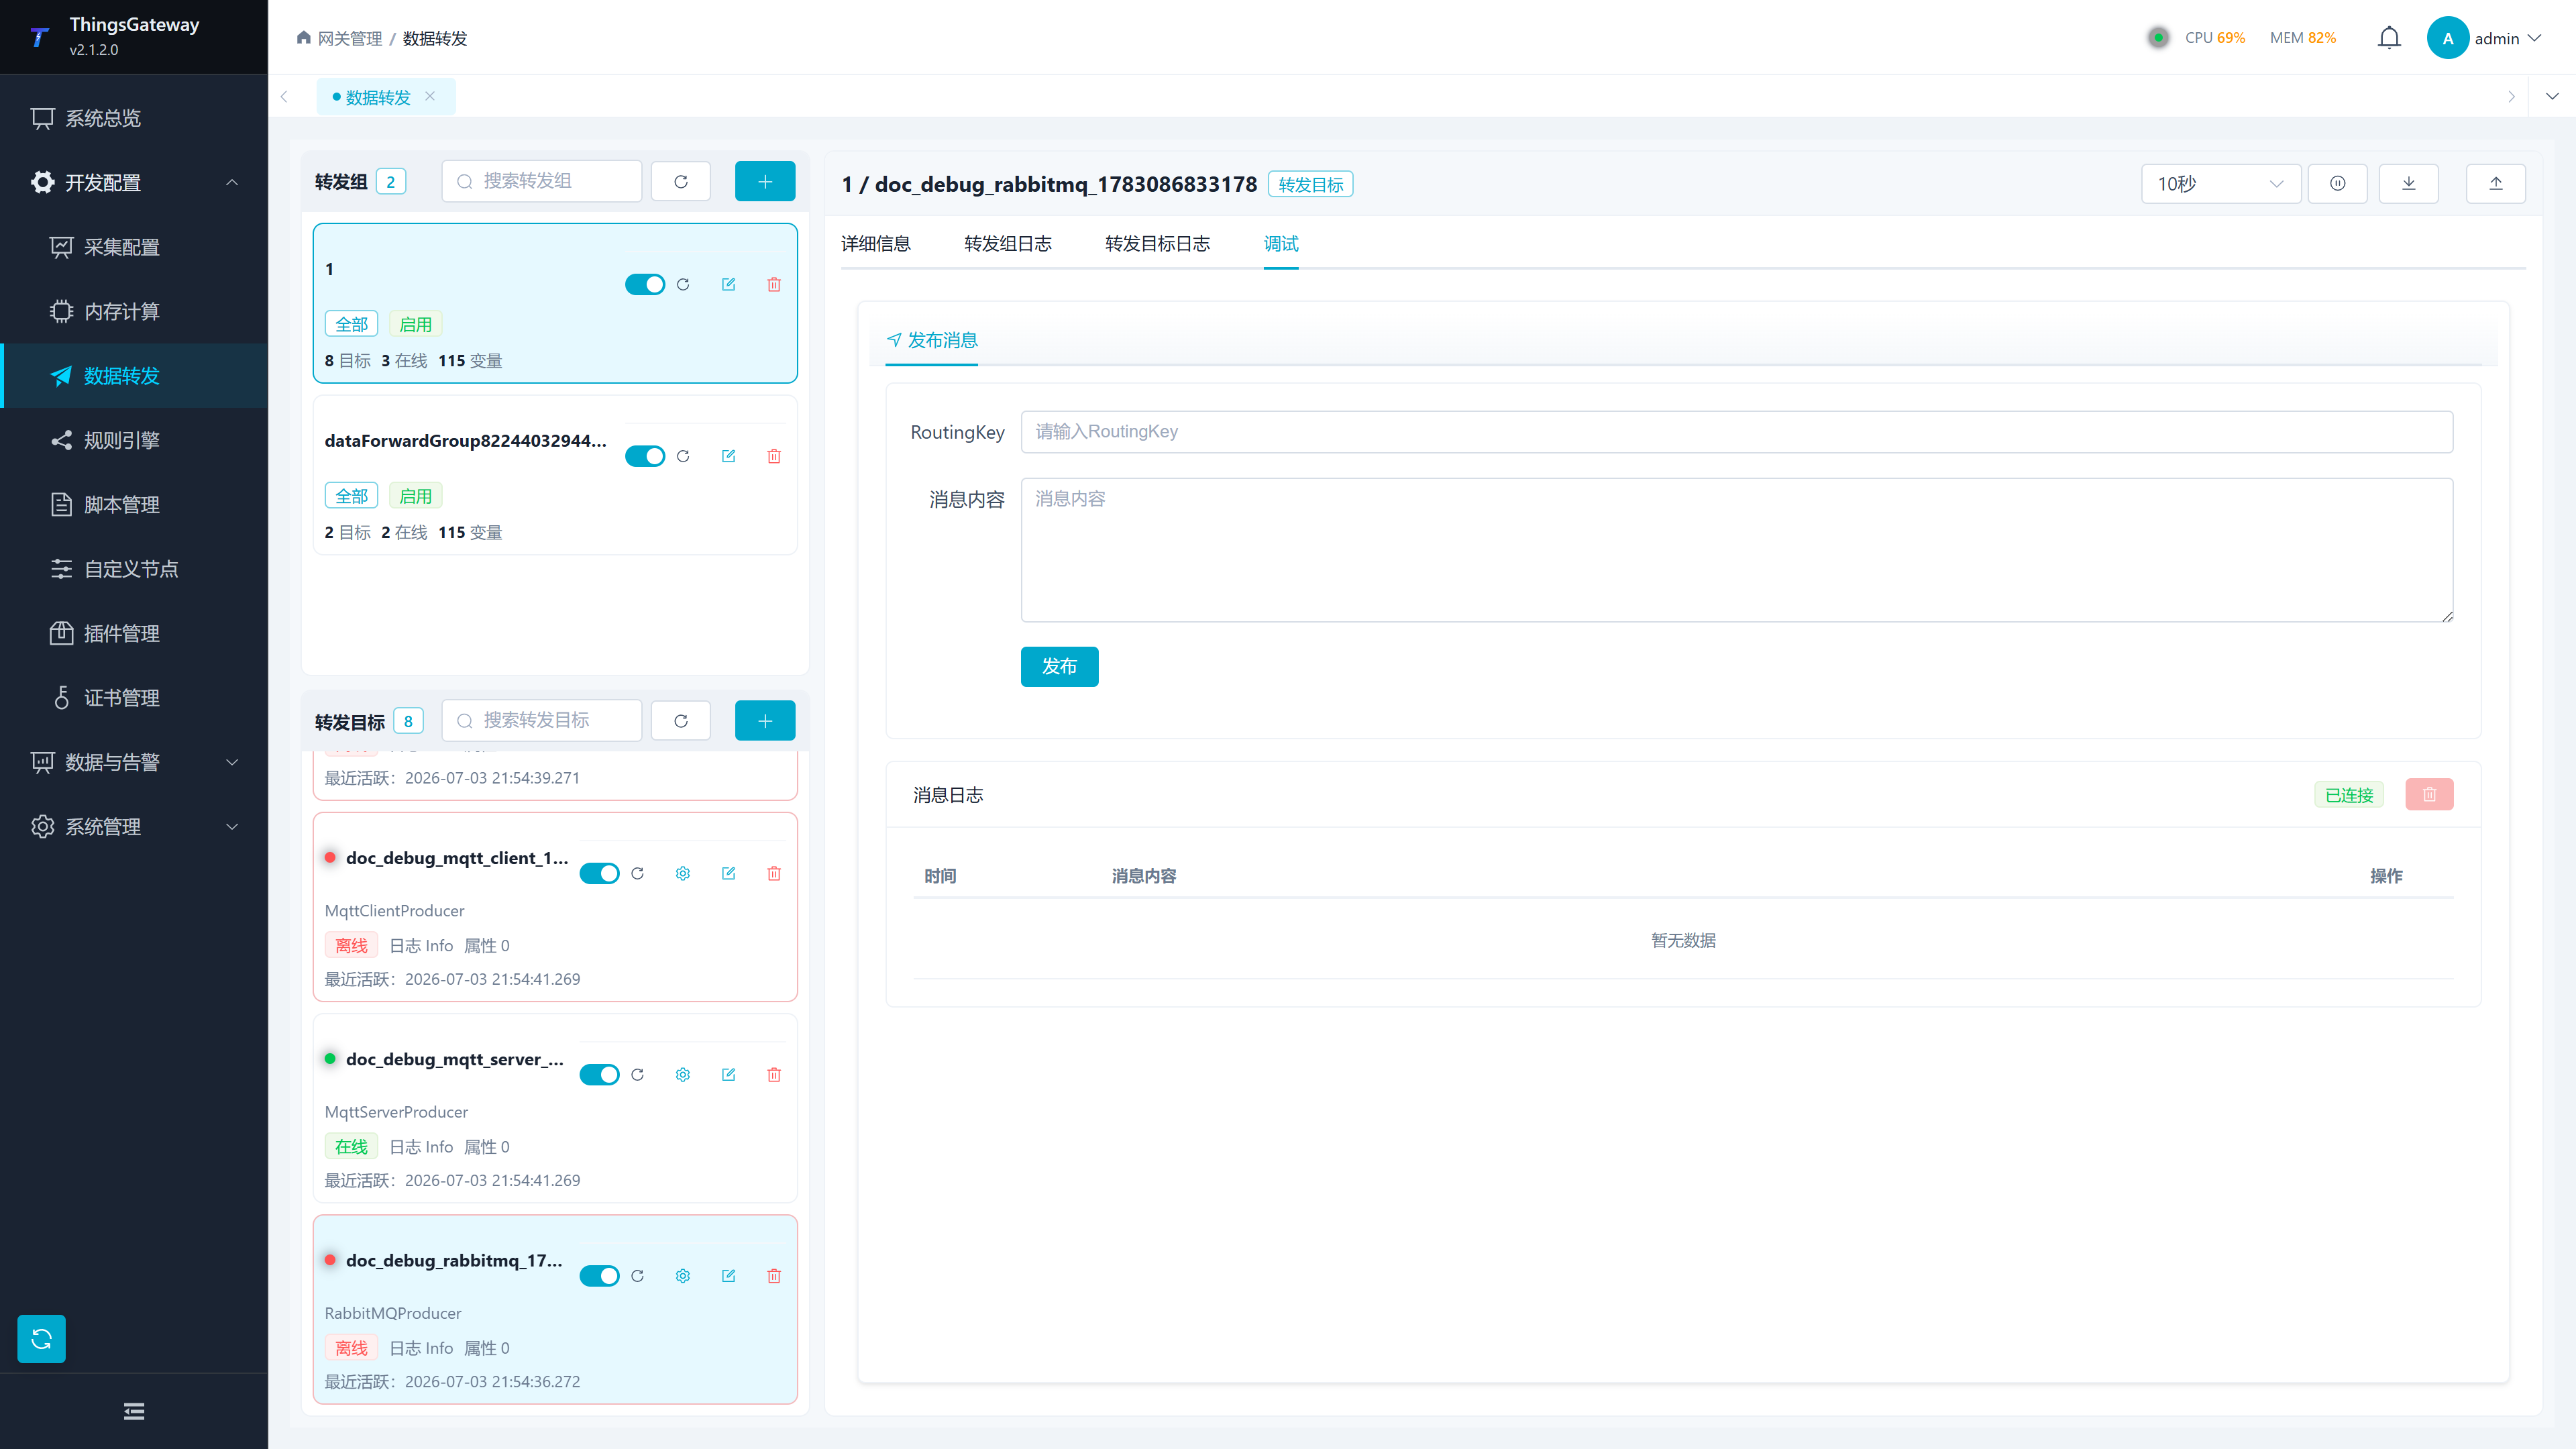Collapse the sidebar with the menu-fold icon
This screenshot has height=1449, width=2576.
(134, 1411)
